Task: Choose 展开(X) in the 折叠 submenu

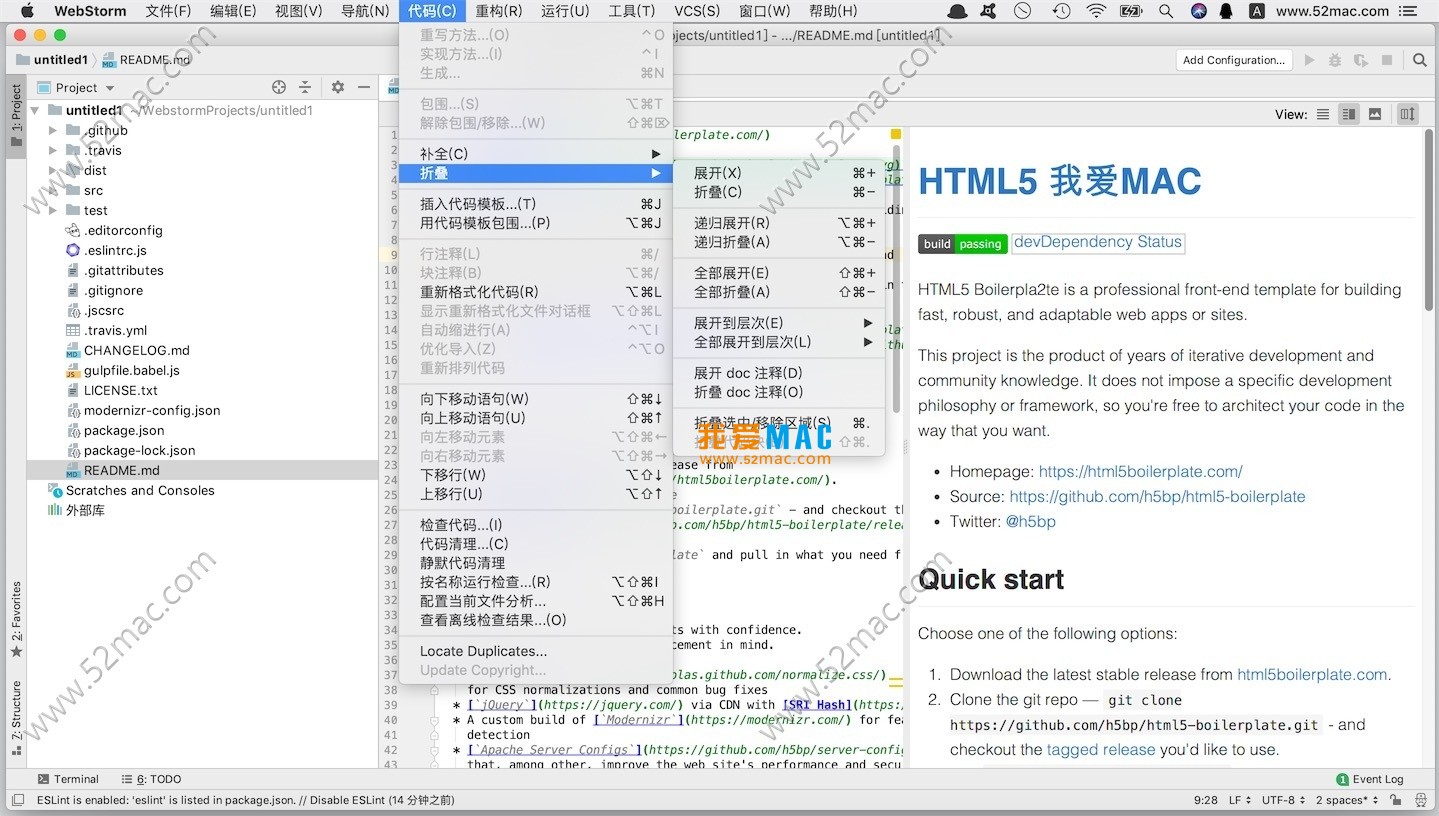Action: point(779,173)
